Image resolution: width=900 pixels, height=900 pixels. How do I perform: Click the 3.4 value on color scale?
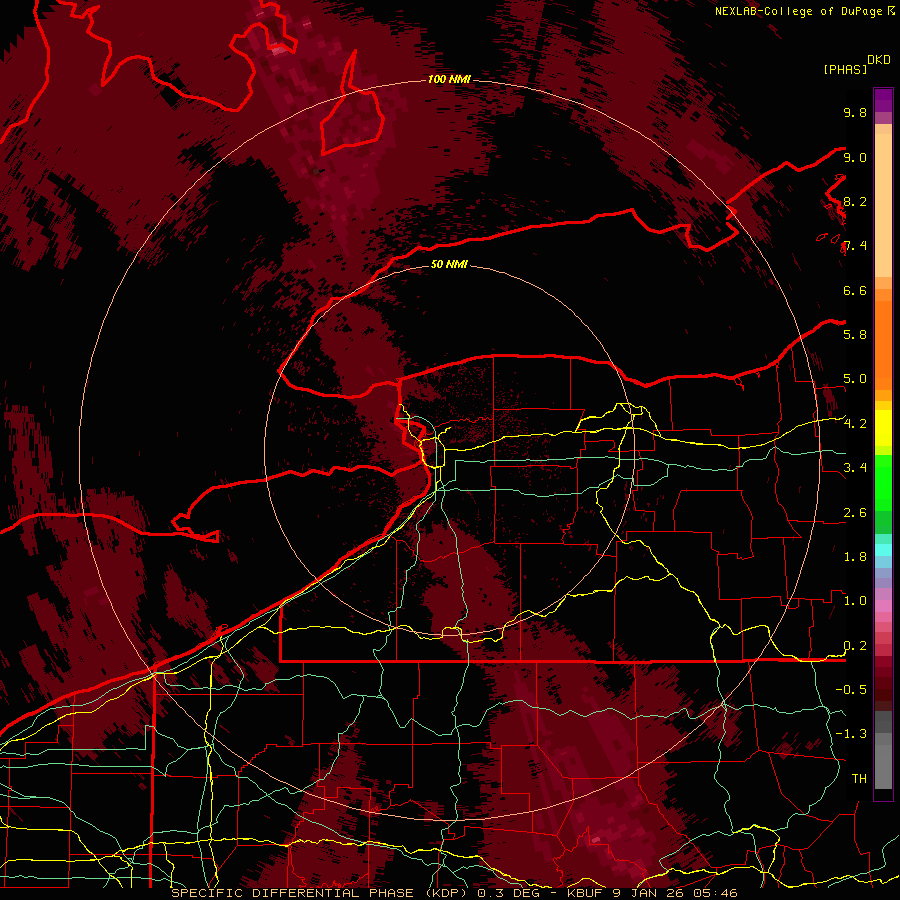[x=855, y=467]
